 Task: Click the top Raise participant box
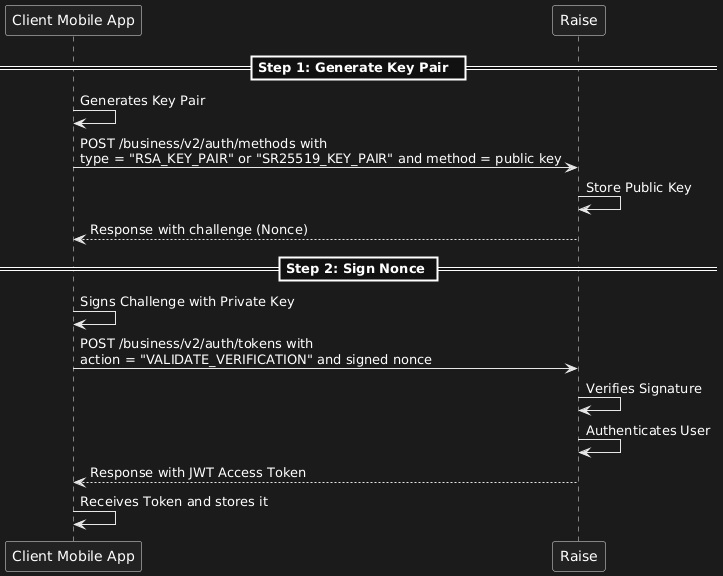pyautogui.click(x=579, y=19)
